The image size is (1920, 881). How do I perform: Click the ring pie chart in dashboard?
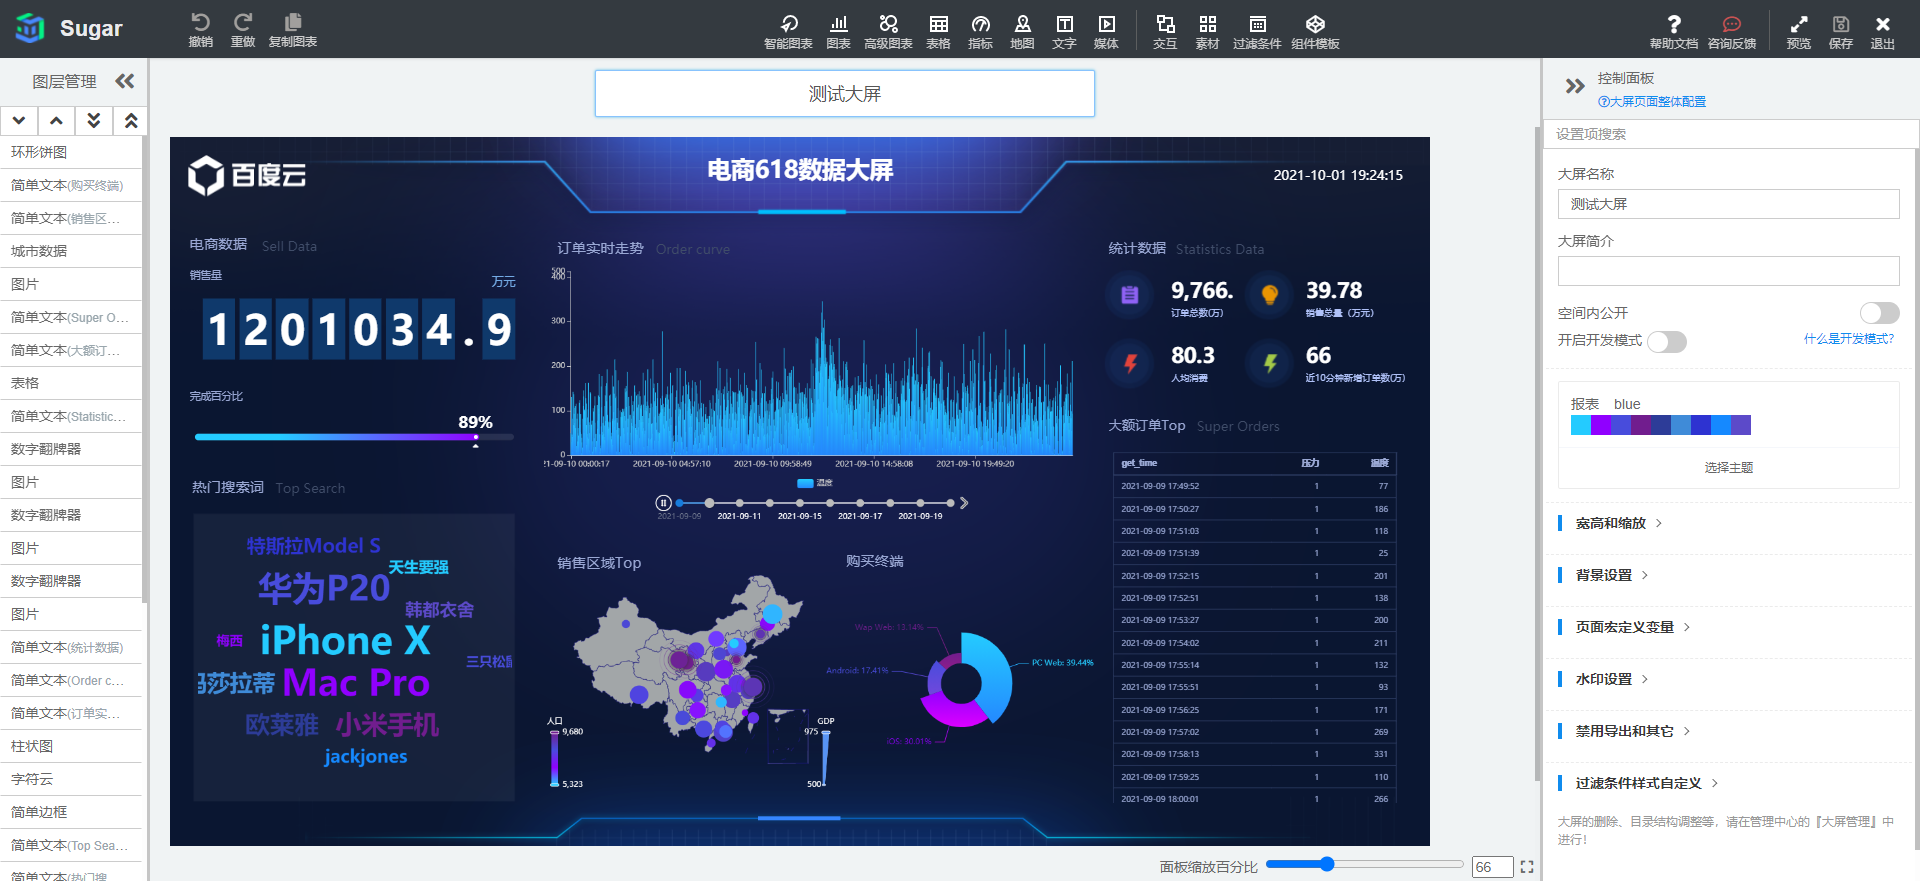tap(966, 680)
